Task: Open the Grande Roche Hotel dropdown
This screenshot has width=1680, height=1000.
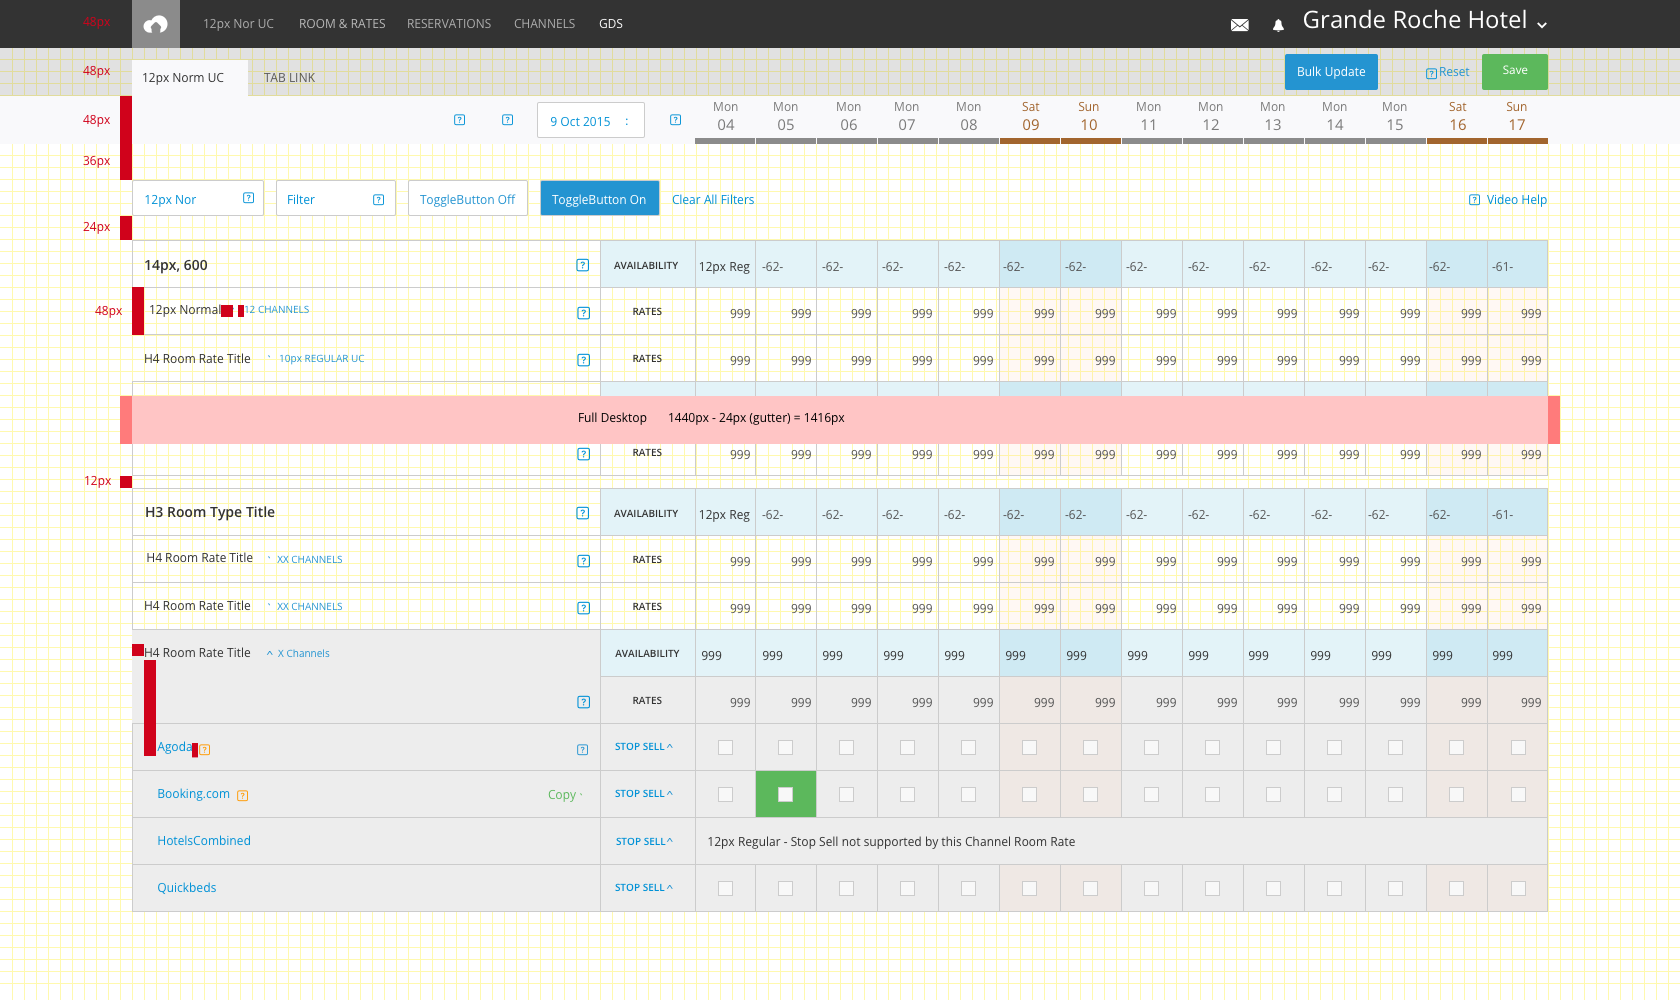Action: [1425, 21]
